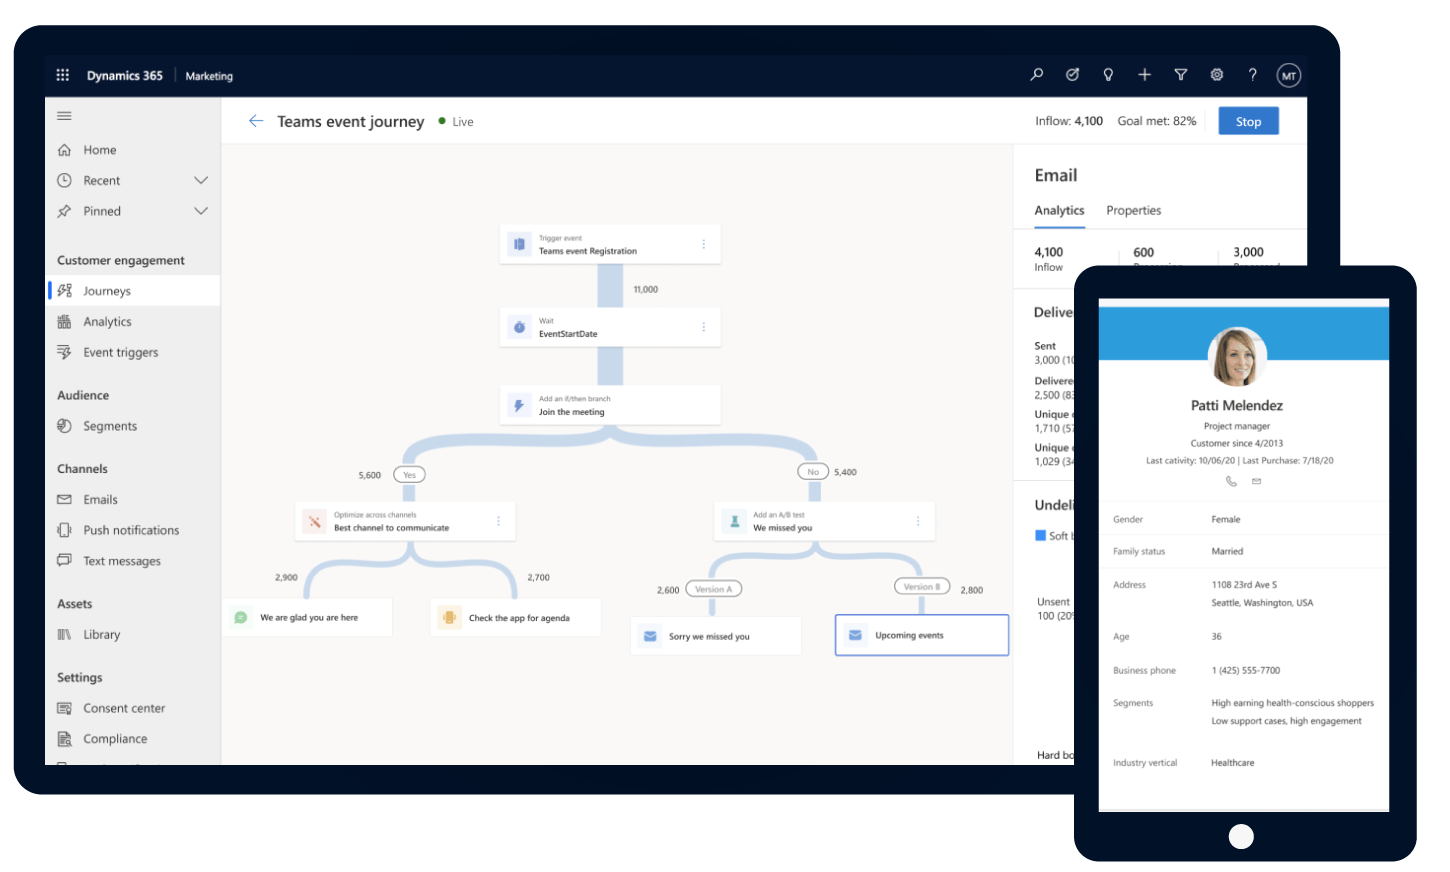
Task: Select Check the app for agenda tile
Action: pyautogui.click(x=516, y=618)
